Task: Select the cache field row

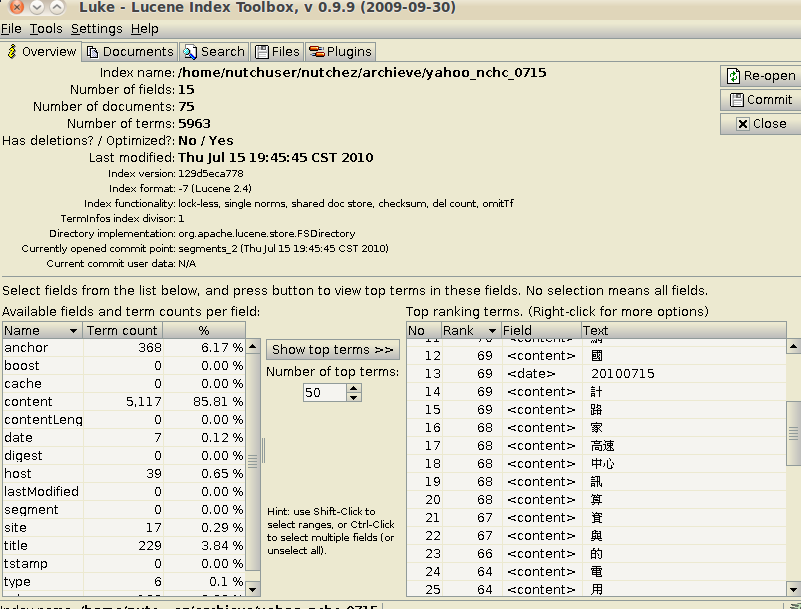Action: pos(124,384)
